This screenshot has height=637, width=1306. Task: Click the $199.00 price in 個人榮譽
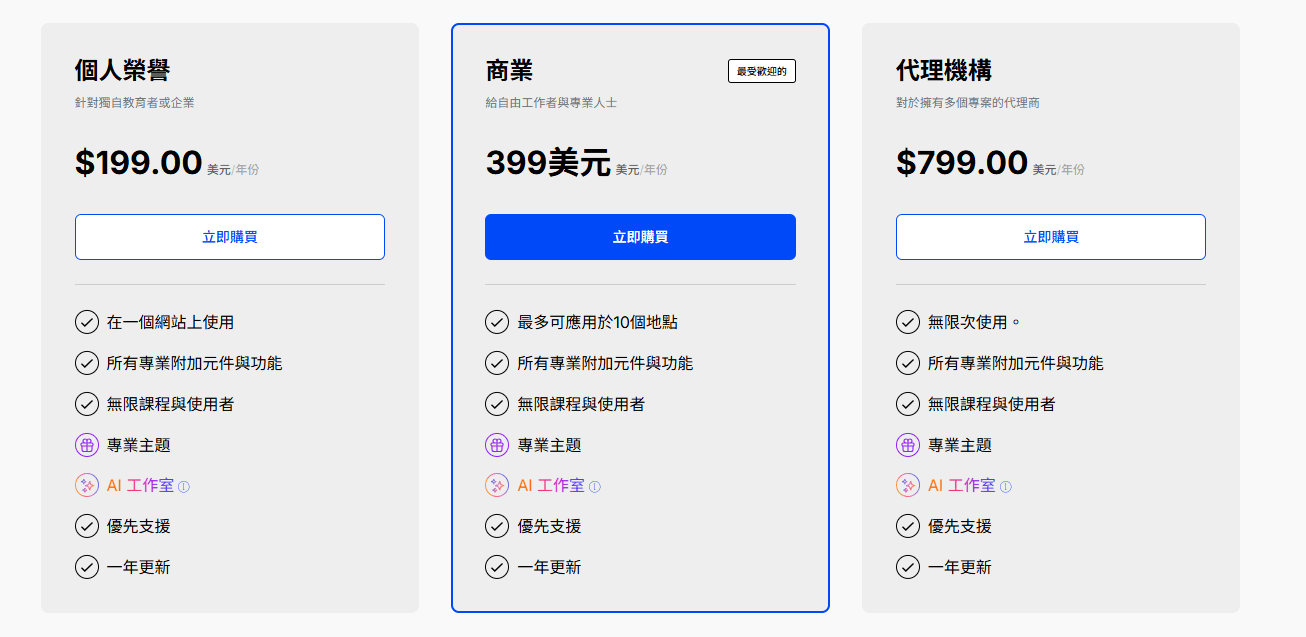tap(139, 163)
